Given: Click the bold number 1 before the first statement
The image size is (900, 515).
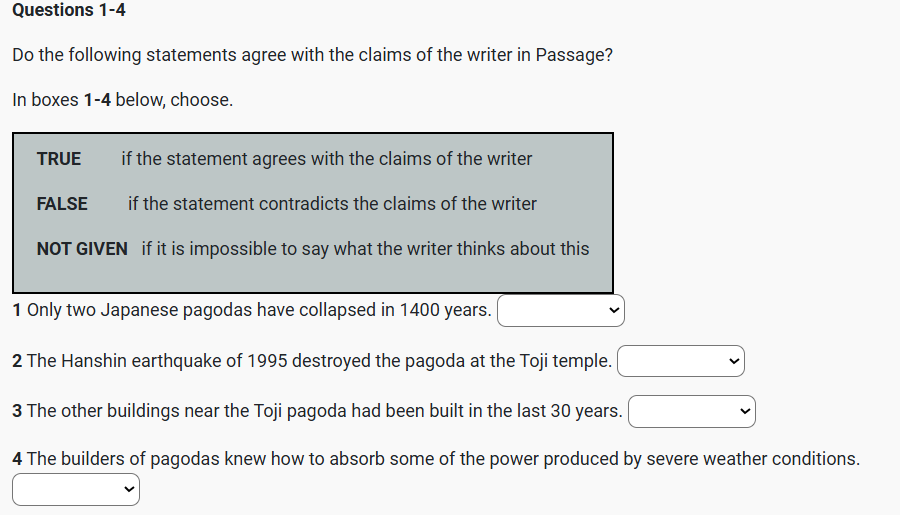Looking at the screenshot, I should [18, 310].
